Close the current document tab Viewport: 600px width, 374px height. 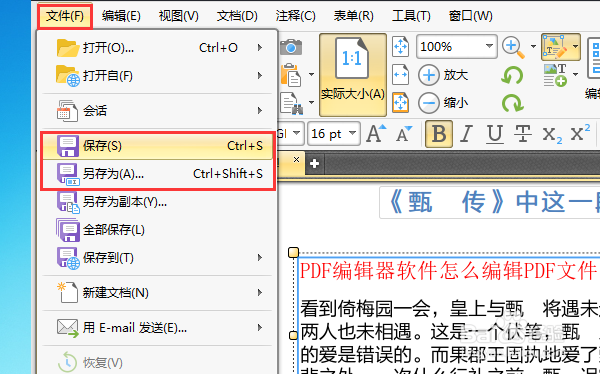[x=296, y=160]
